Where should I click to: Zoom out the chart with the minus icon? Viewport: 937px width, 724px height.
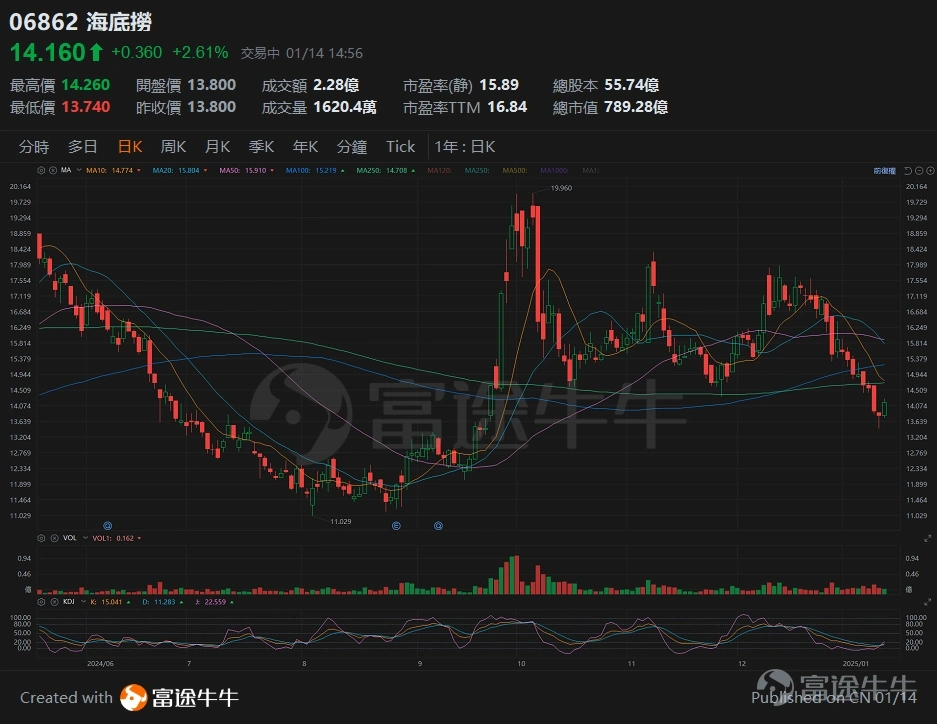pos(919,171)
